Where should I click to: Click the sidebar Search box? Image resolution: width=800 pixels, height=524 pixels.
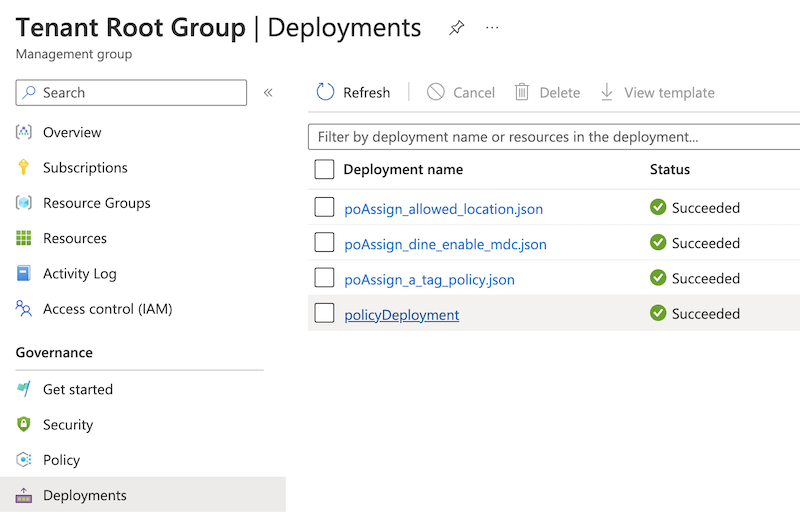coord(131,93)
